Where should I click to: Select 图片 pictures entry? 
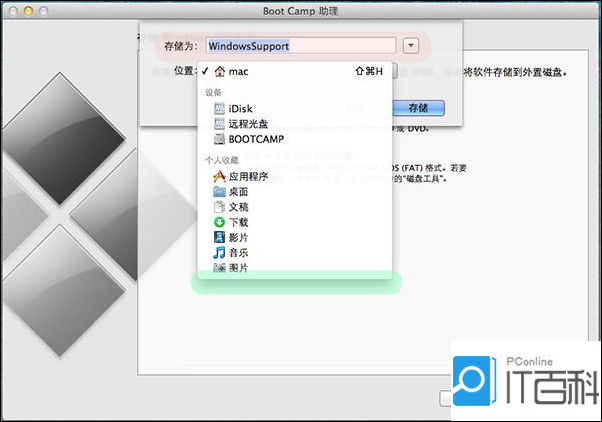(295, 267)
